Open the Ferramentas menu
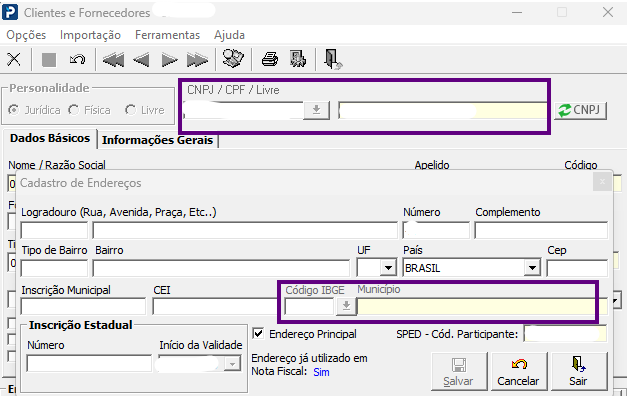This screenshot has height=396, width=627. click(x=168, y=35)
